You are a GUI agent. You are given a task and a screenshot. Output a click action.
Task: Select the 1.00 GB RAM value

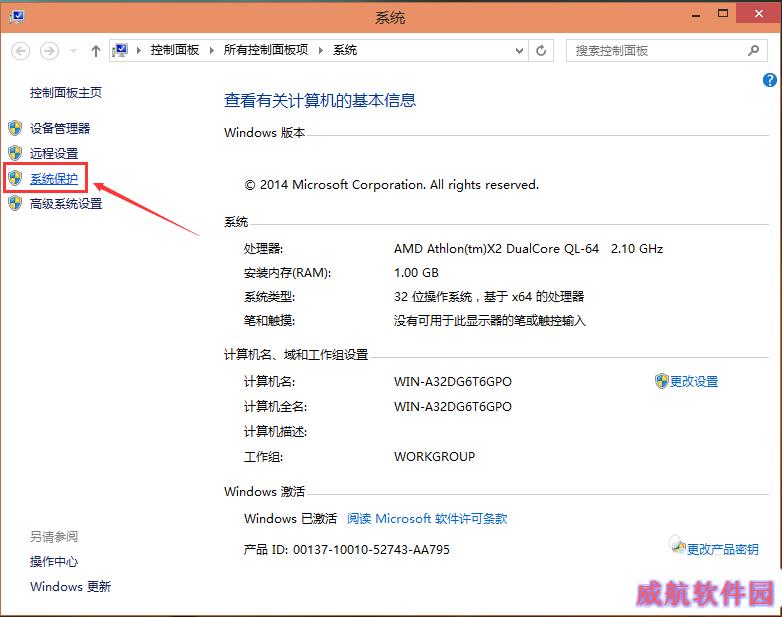(416, 273)
